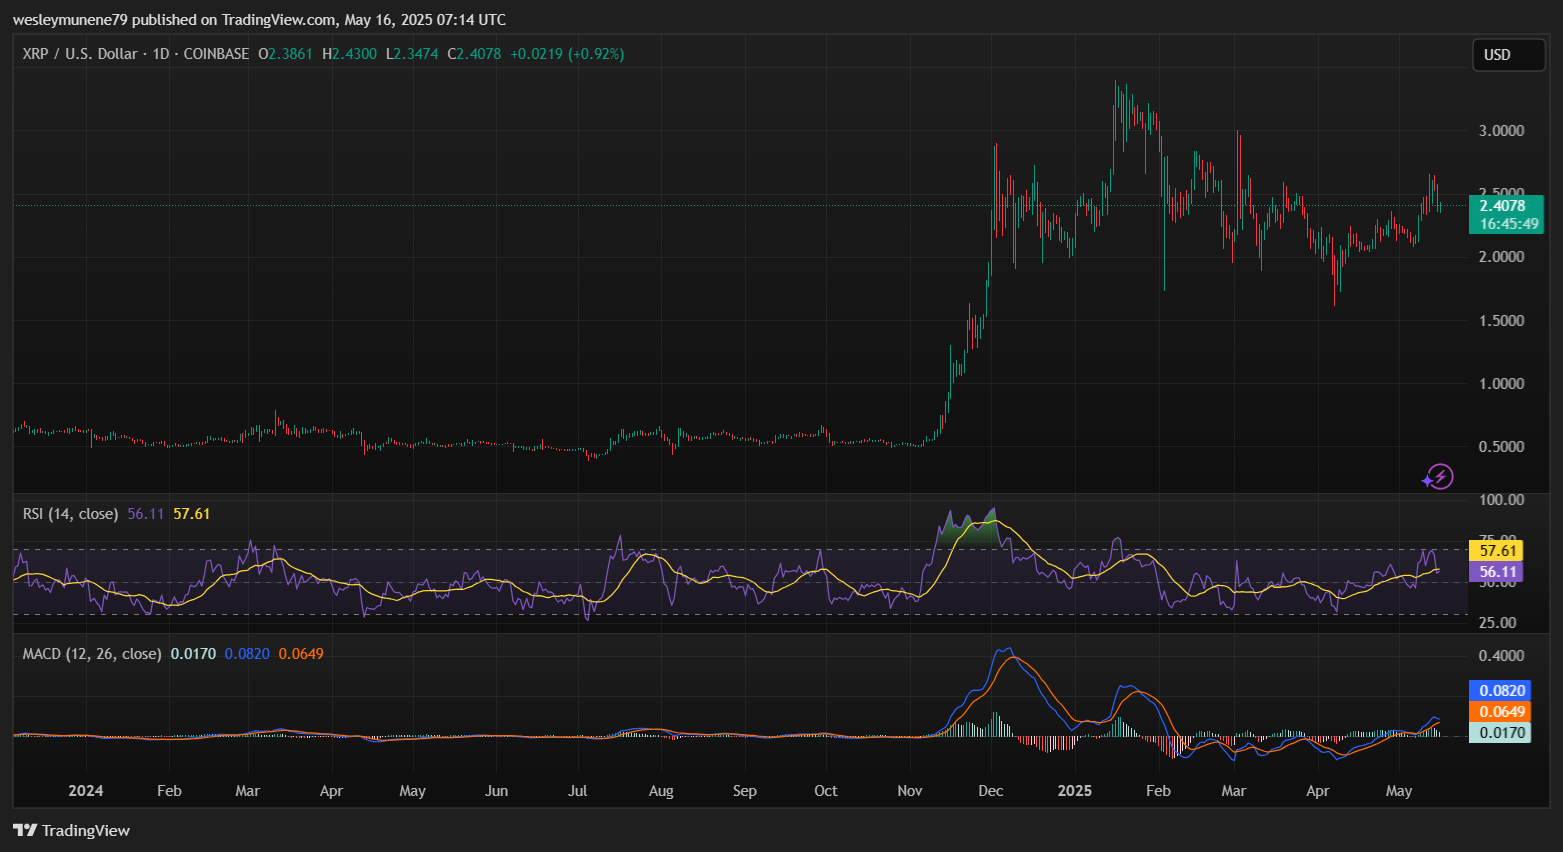Click the Aug label on time axis

(661, 791)
